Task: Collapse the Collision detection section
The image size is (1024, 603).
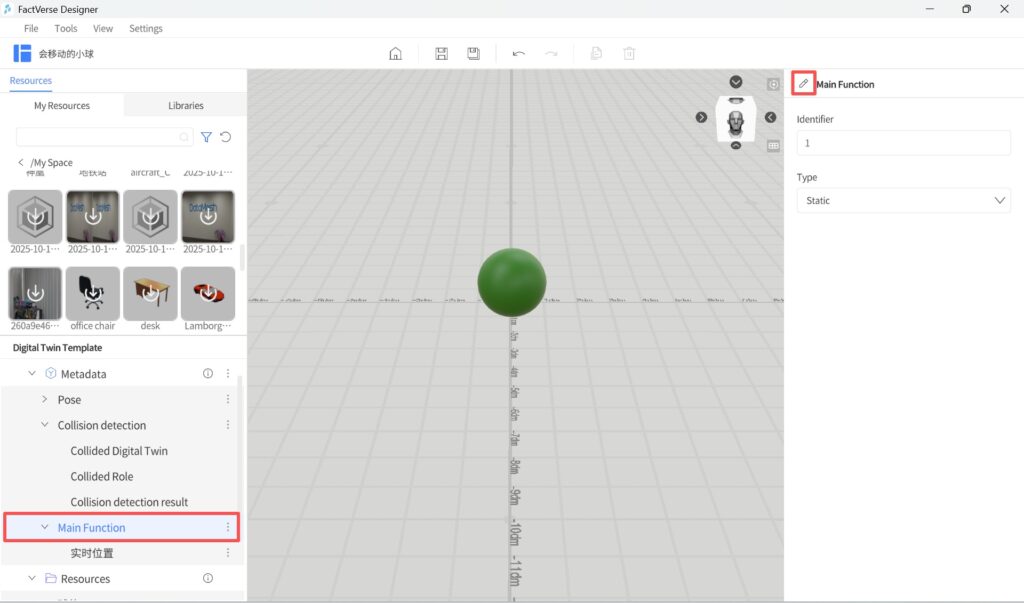Action: [x=44, y=424]
